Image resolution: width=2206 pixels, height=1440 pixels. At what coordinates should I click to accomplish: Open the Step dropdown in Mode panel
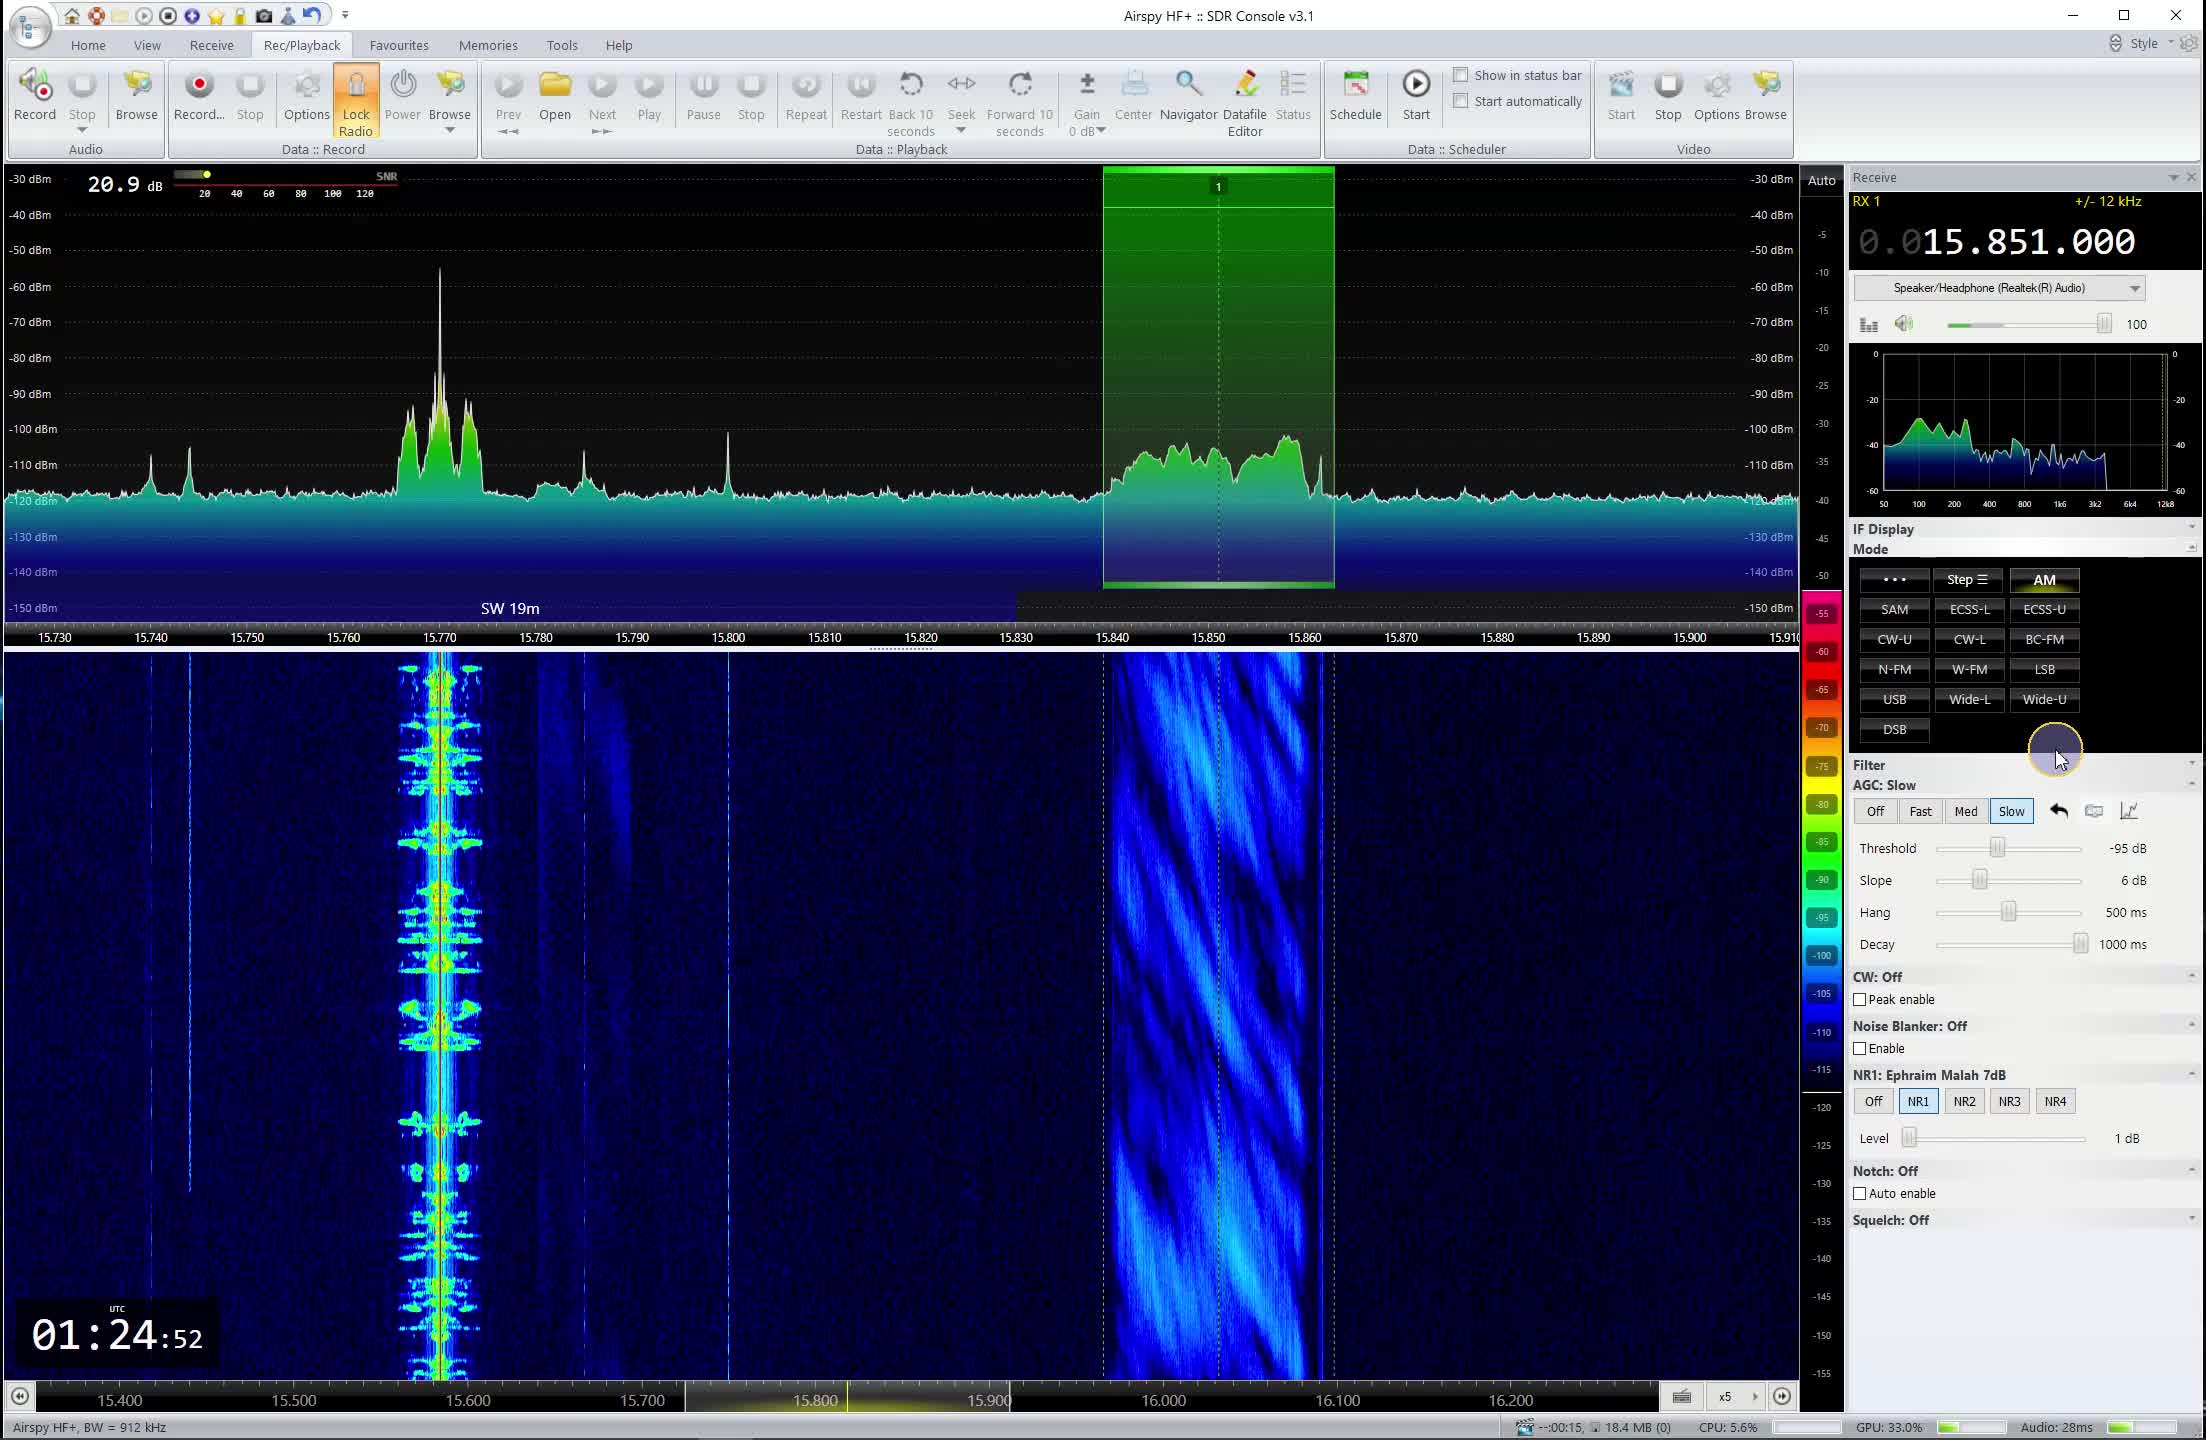tap(1968, 579)
